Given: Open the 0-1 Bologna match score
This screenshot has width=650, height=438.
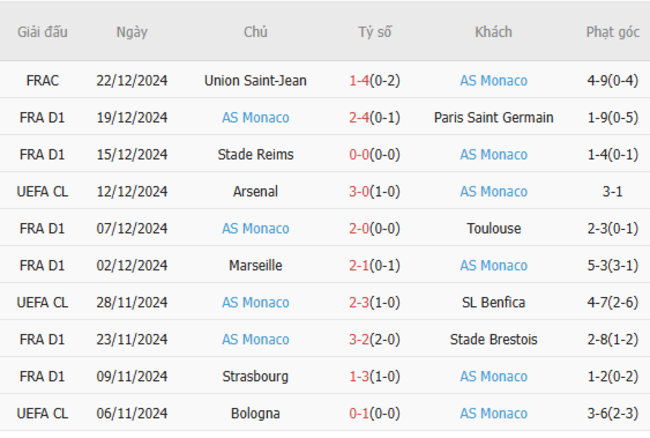Looking at the screenshot, I should click(x=359, y=413).
